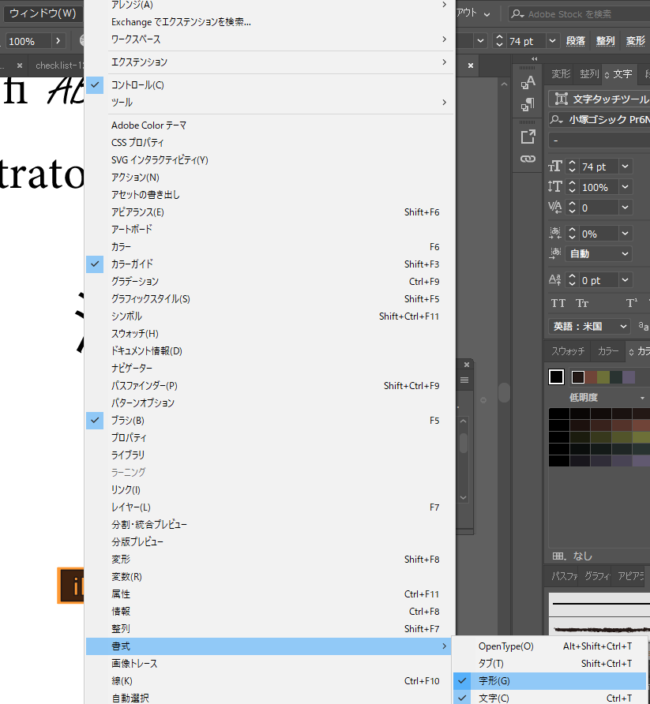Expand the エクステンション submenu

click(270, 62)
